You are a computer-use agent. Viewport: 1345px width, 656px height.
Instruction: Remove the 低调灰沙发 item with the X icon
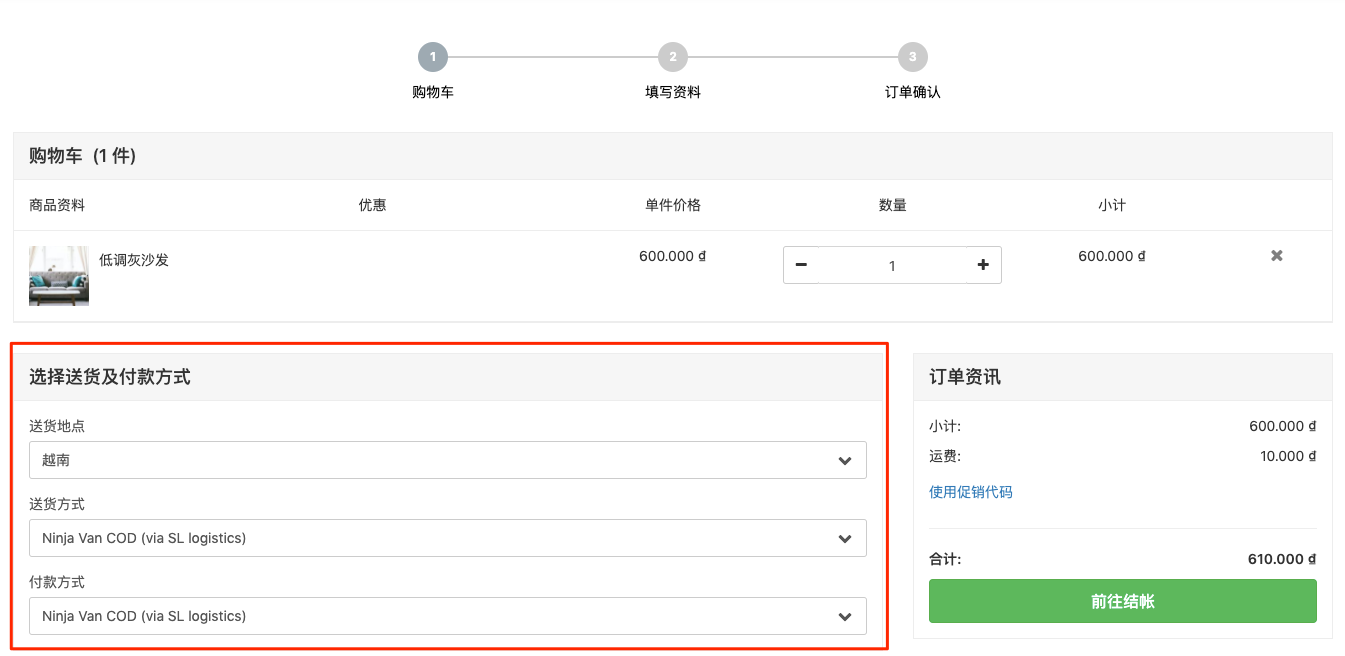[x=1276, y=256]
